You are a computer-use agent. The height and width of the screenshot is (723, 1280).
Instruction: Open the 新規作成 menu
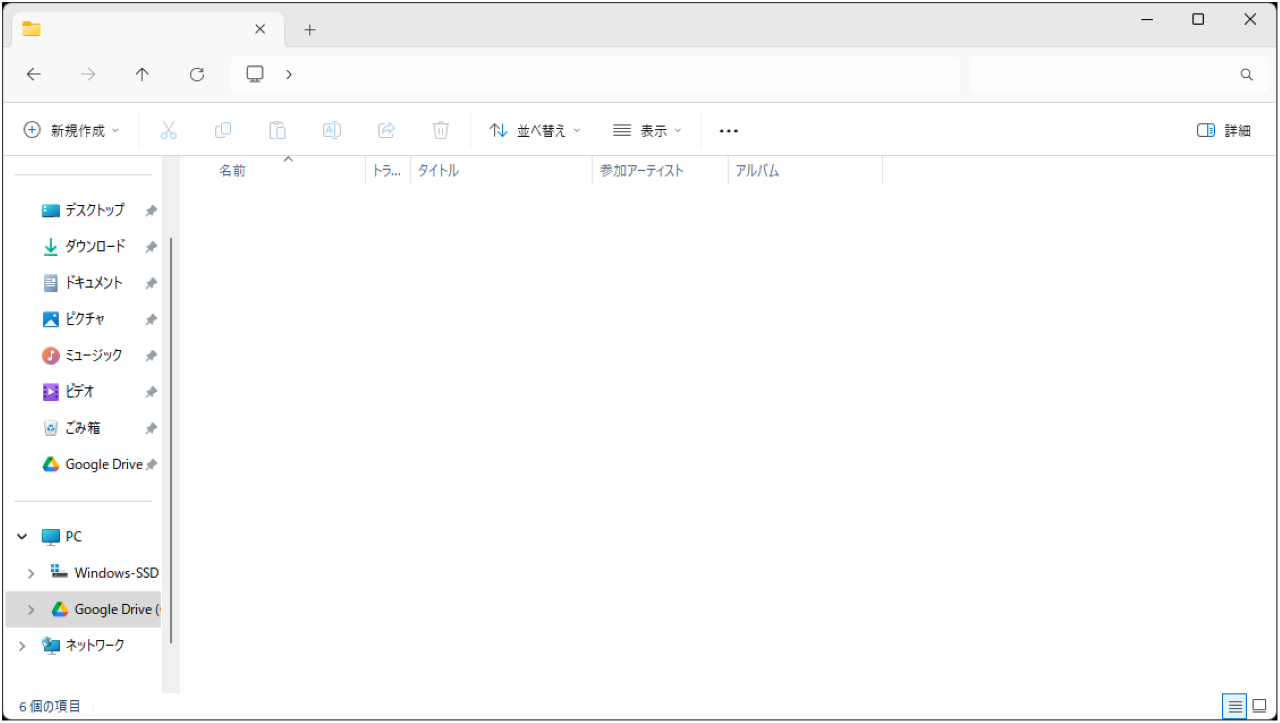click(x=71, y=130)
